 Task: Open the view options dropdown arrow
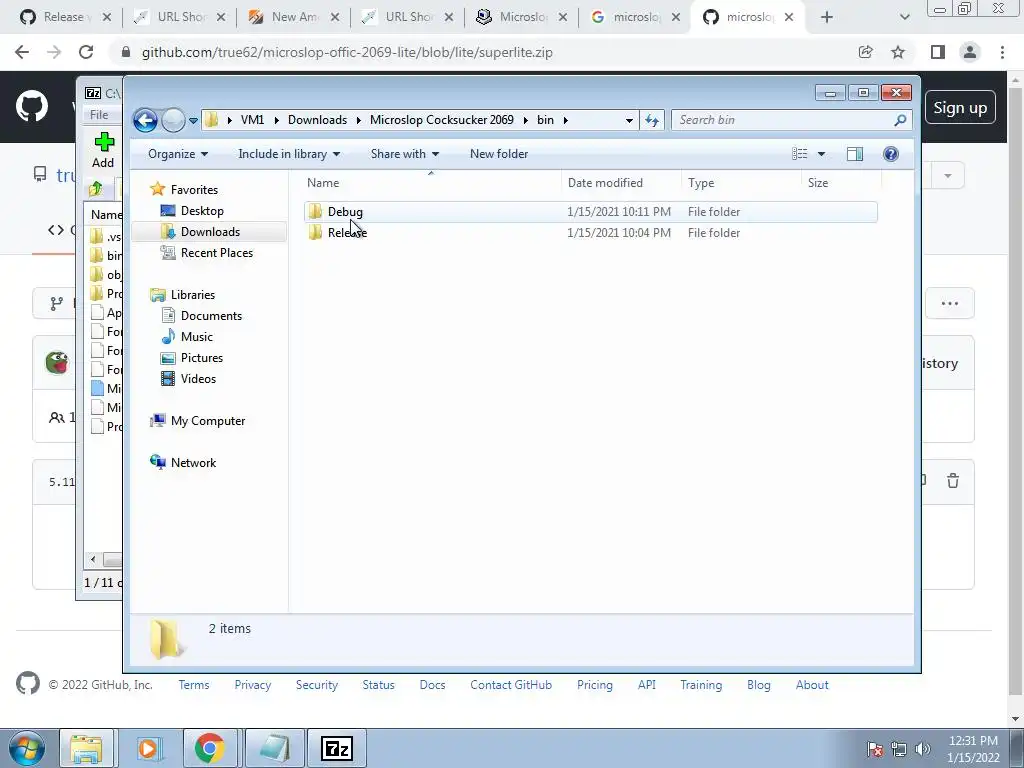click(822, 154)
